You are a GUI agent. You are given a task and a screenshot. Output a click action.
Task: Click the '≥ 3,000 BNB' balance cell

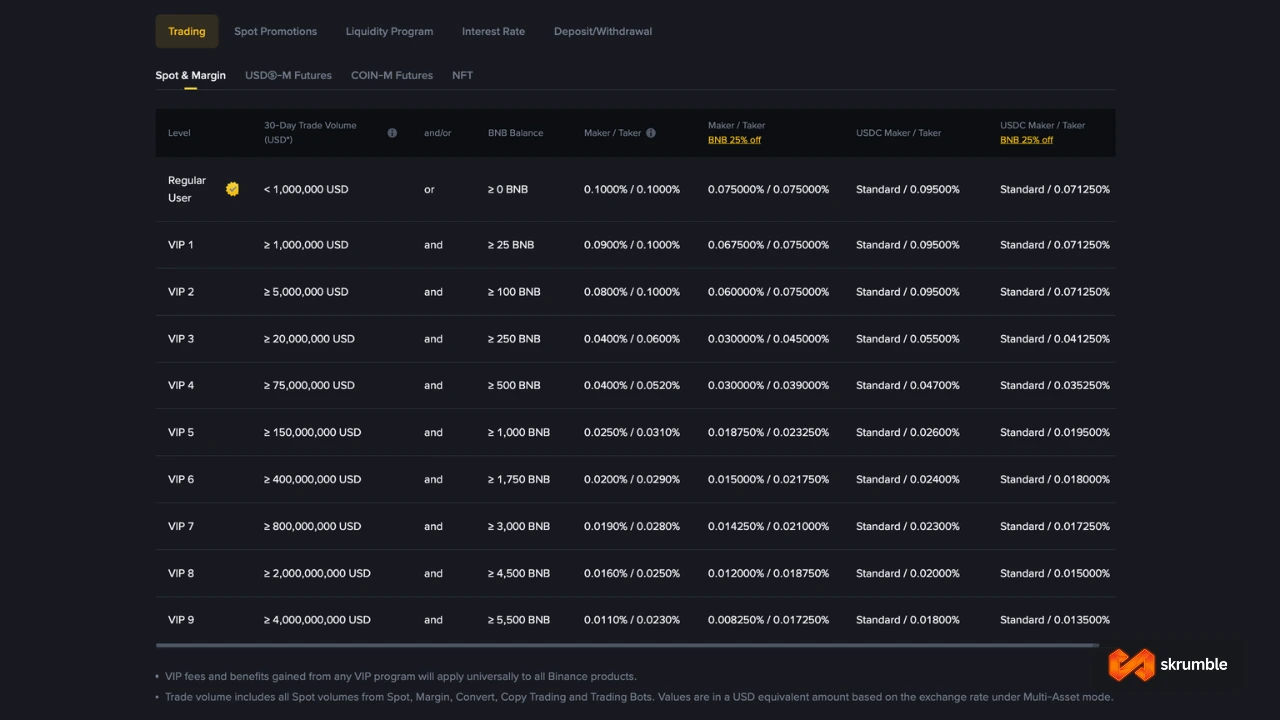point(519,526)
